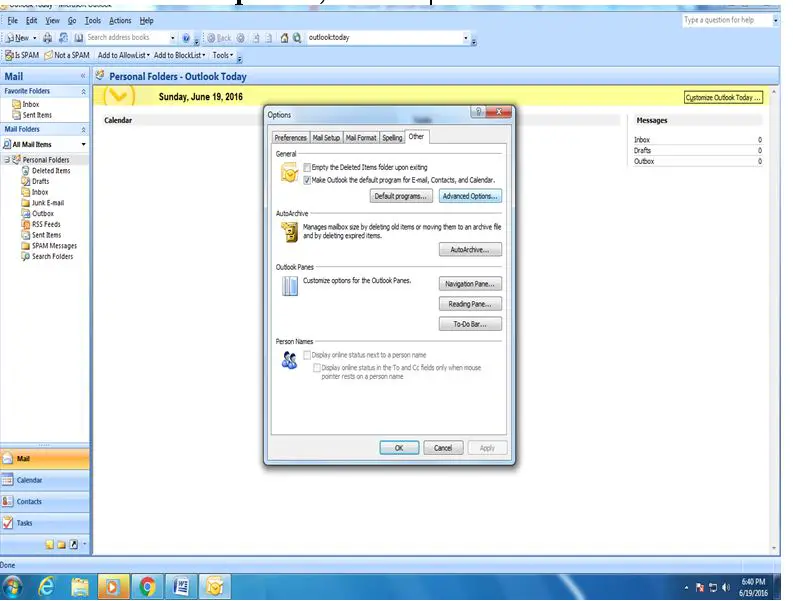Click the Shortcuts icon in navigation footer
The width and height of the screenshot is (793, 601).
[74, 545]
